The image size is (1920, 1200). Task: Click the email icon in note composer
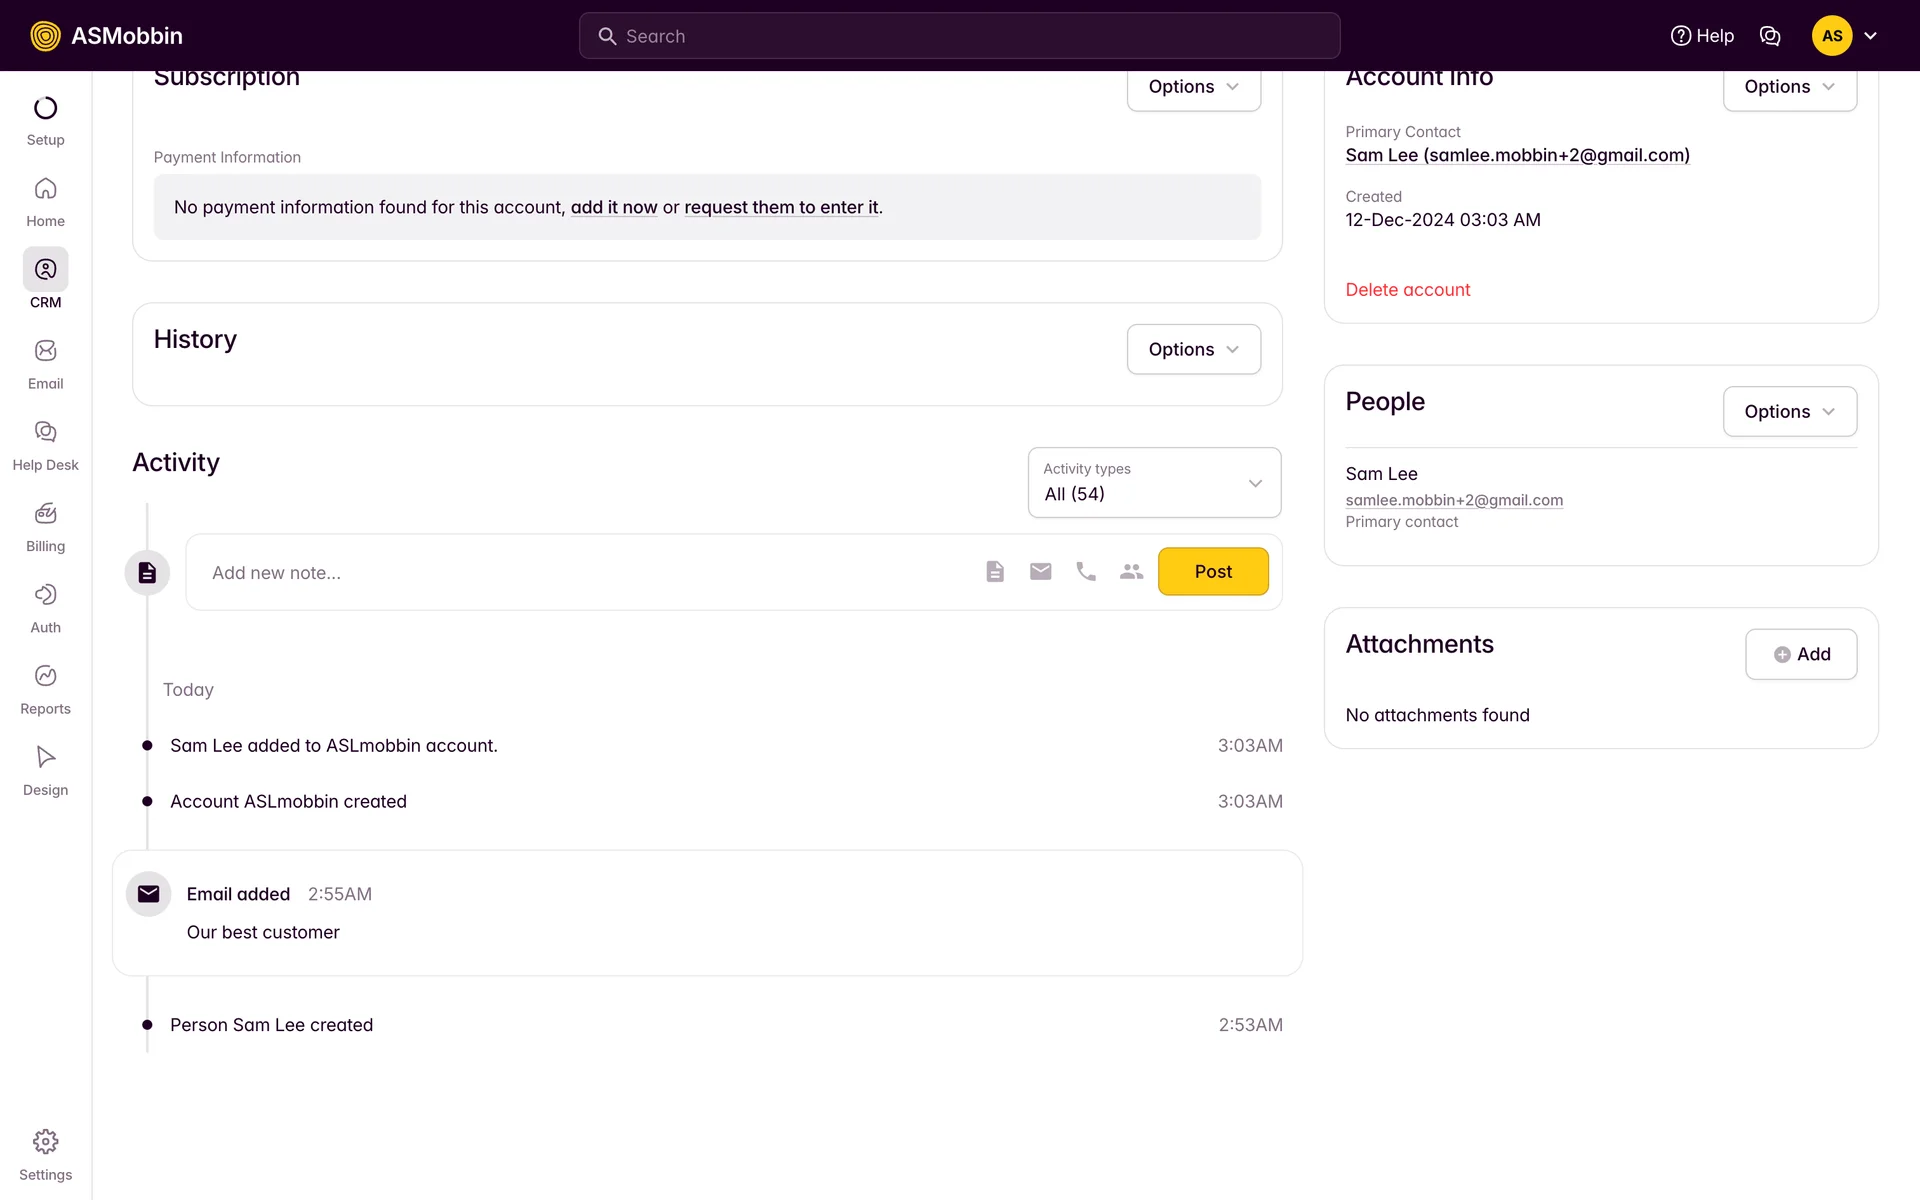pos(1040,571)
